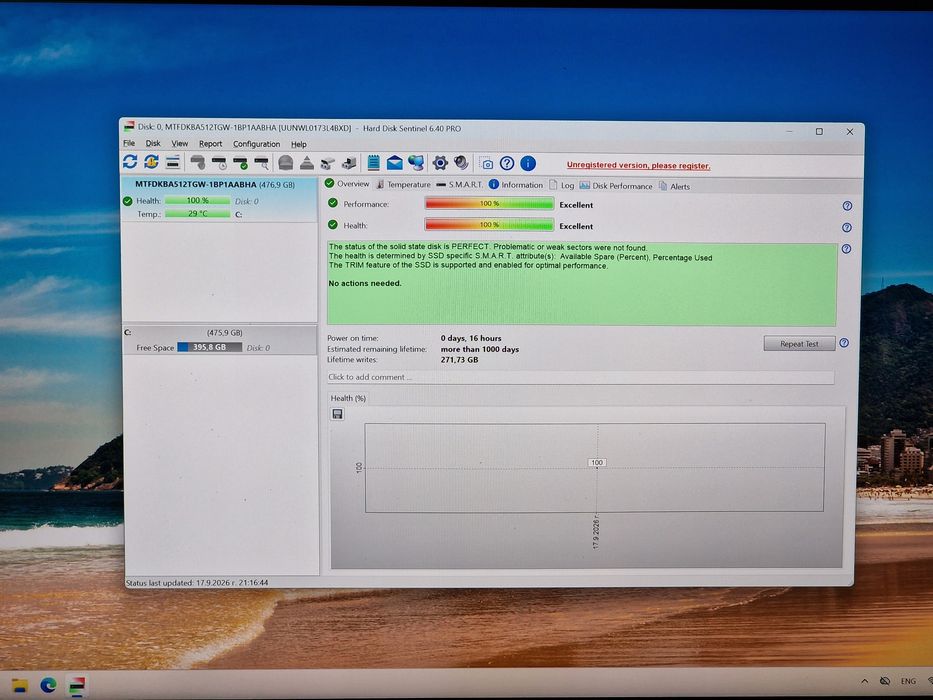Click the grey stethoscope hardware test icon
Viewport: 933px width, 700px height.
point(198,162)
